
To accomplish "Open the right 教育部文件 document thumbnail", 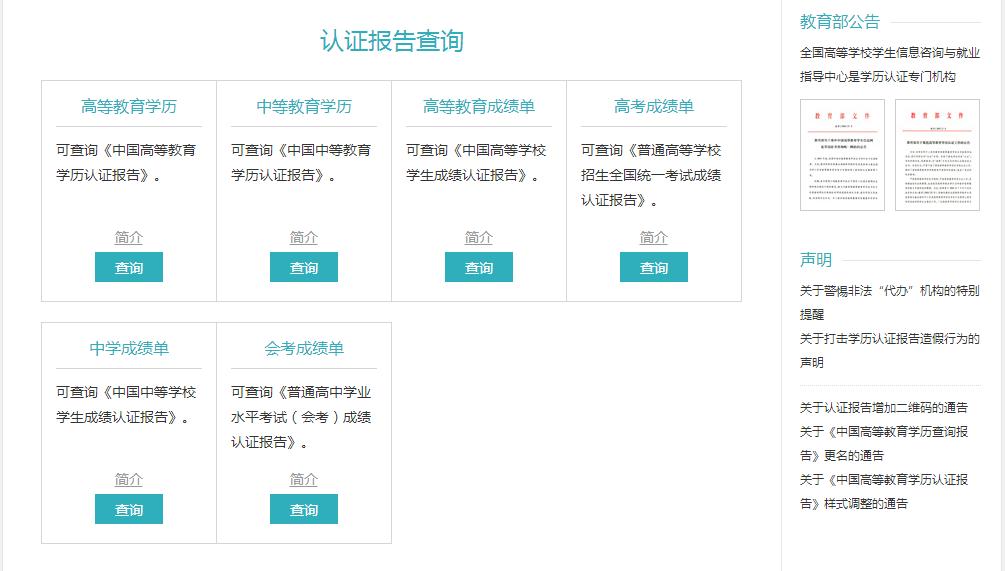I will pos(938,155).
